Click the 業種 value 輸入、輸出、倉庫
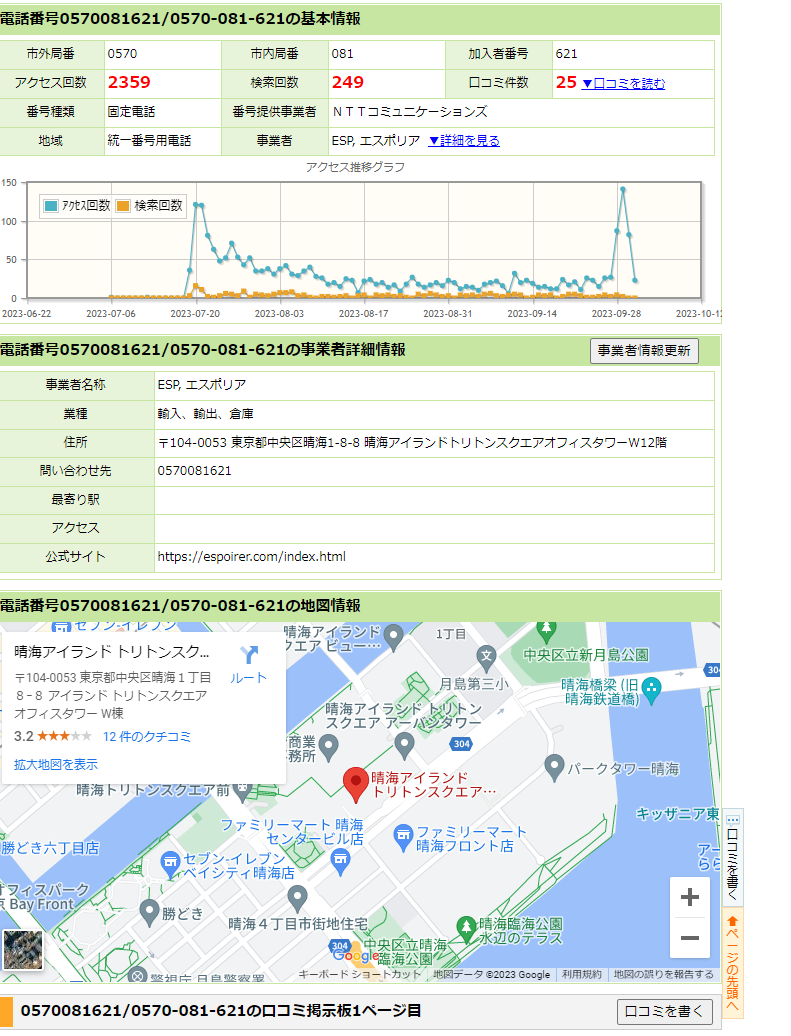Image resolution: width=791 pixels, height=1036 pixels. pos(206,414)
